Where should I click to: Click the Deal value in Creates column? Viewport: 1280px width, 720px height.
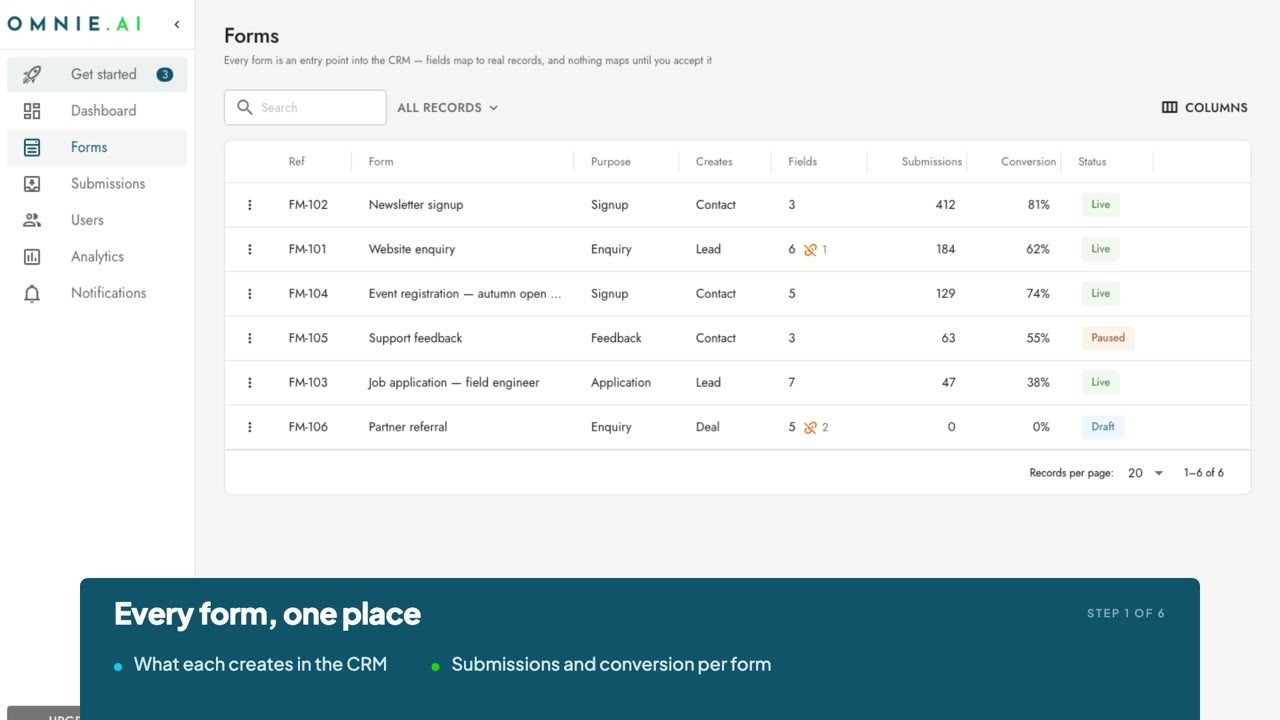point(708,427)
